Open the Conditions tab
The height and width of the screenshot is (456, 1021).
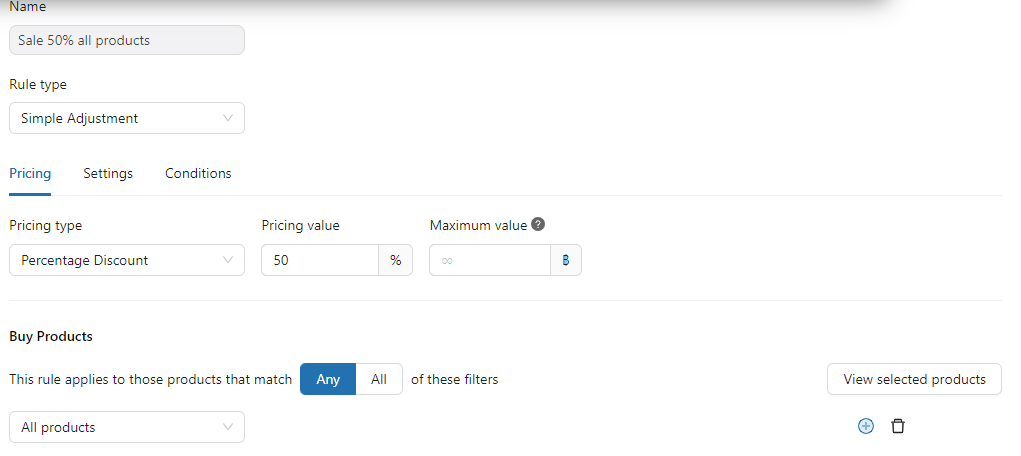coord(198,173)
